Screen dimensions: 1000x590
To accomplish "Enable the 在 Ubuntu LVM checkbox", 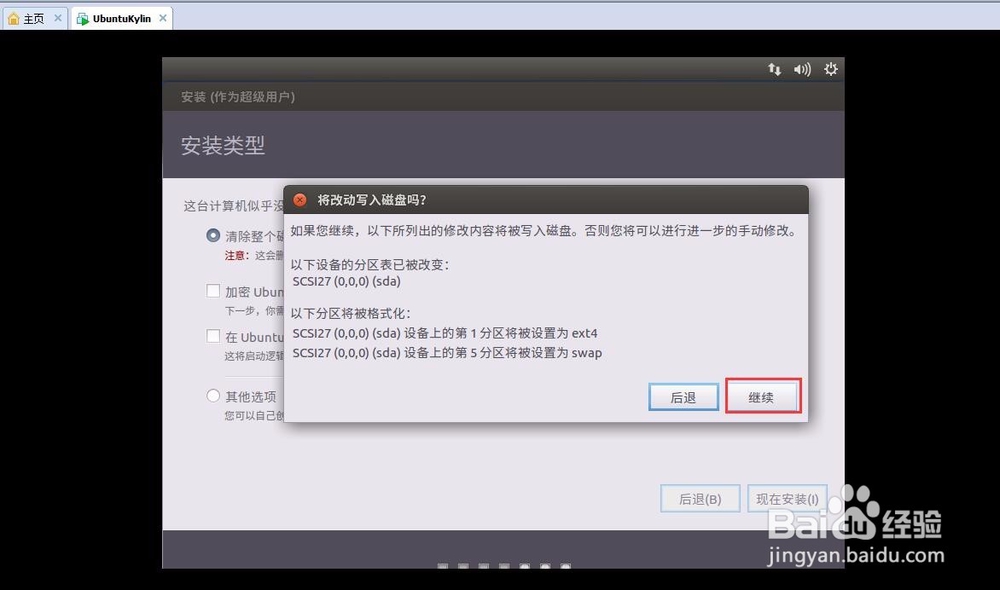I will click(x=213, y=337).
